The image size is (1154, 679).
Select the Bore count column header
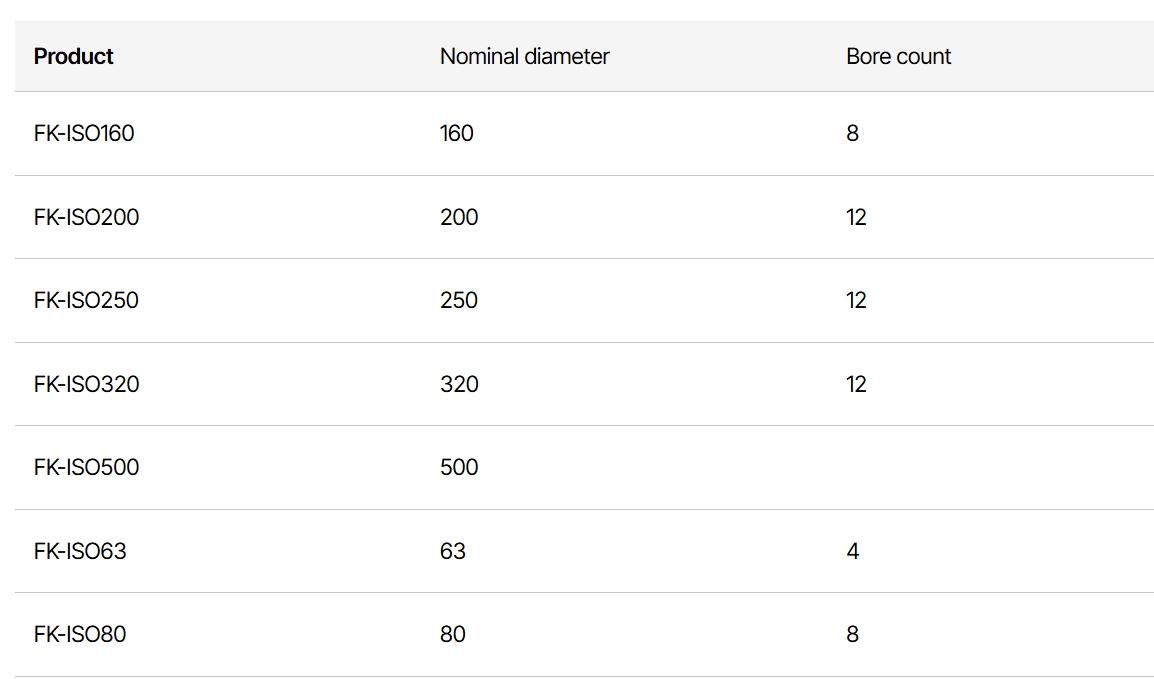pos(898,57)
